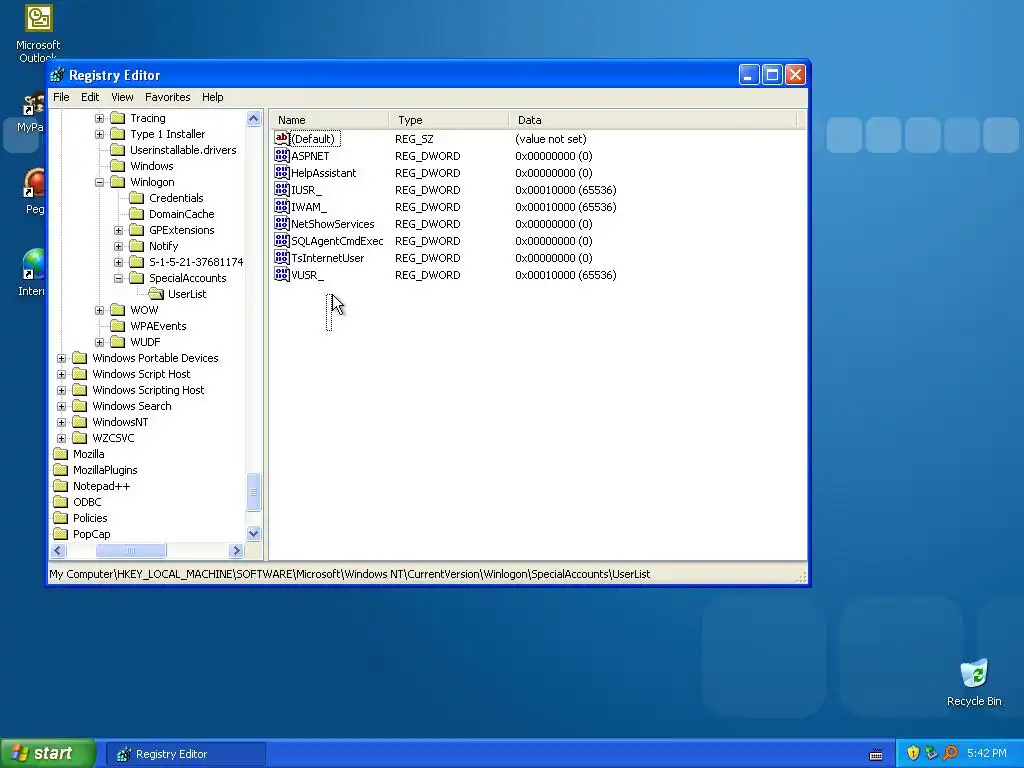The width and height of the screenshot is (1024, 768).
Task: Click the Mozilla folder icon
Action: 61,454
